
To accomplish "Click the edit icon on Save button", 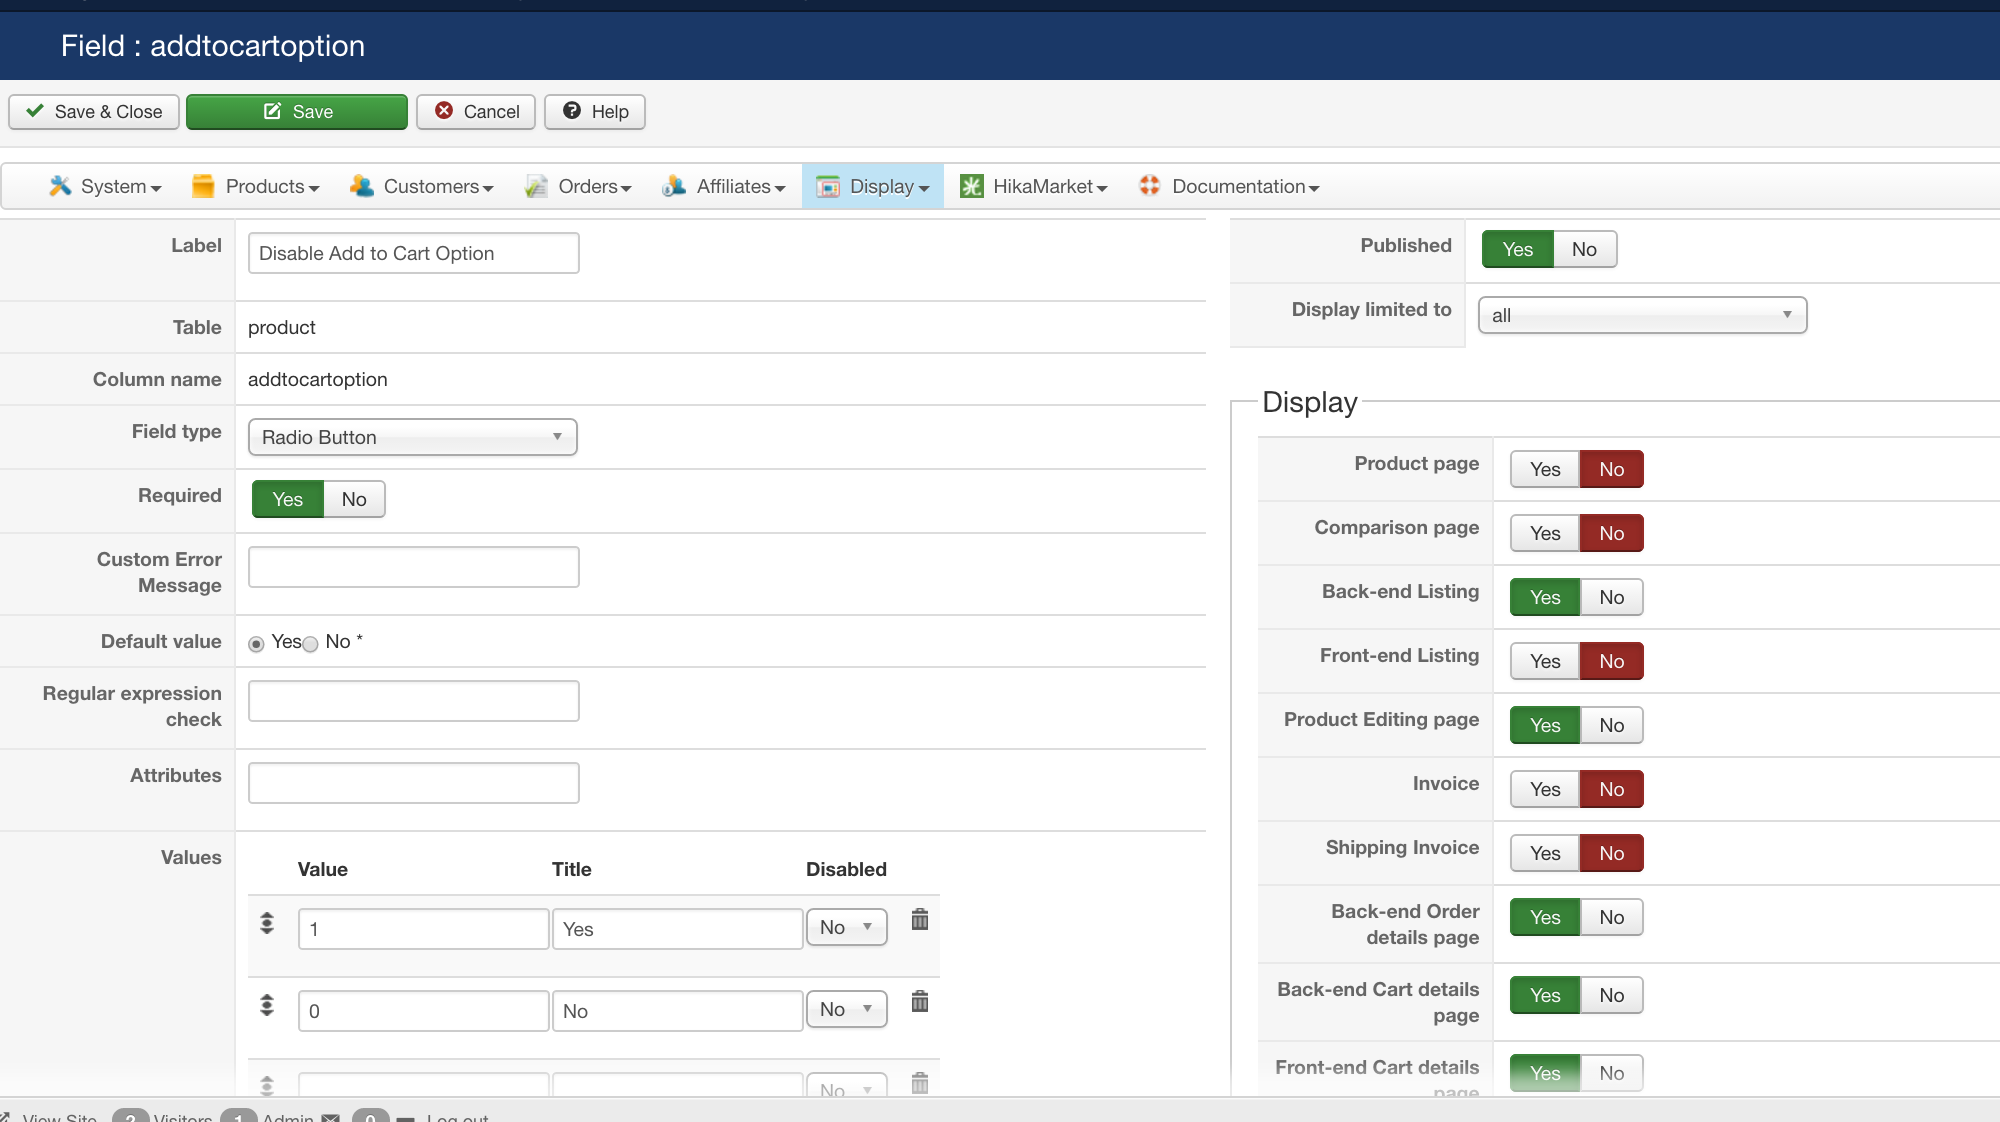I will pyautogui.click(x=272, y=111).
